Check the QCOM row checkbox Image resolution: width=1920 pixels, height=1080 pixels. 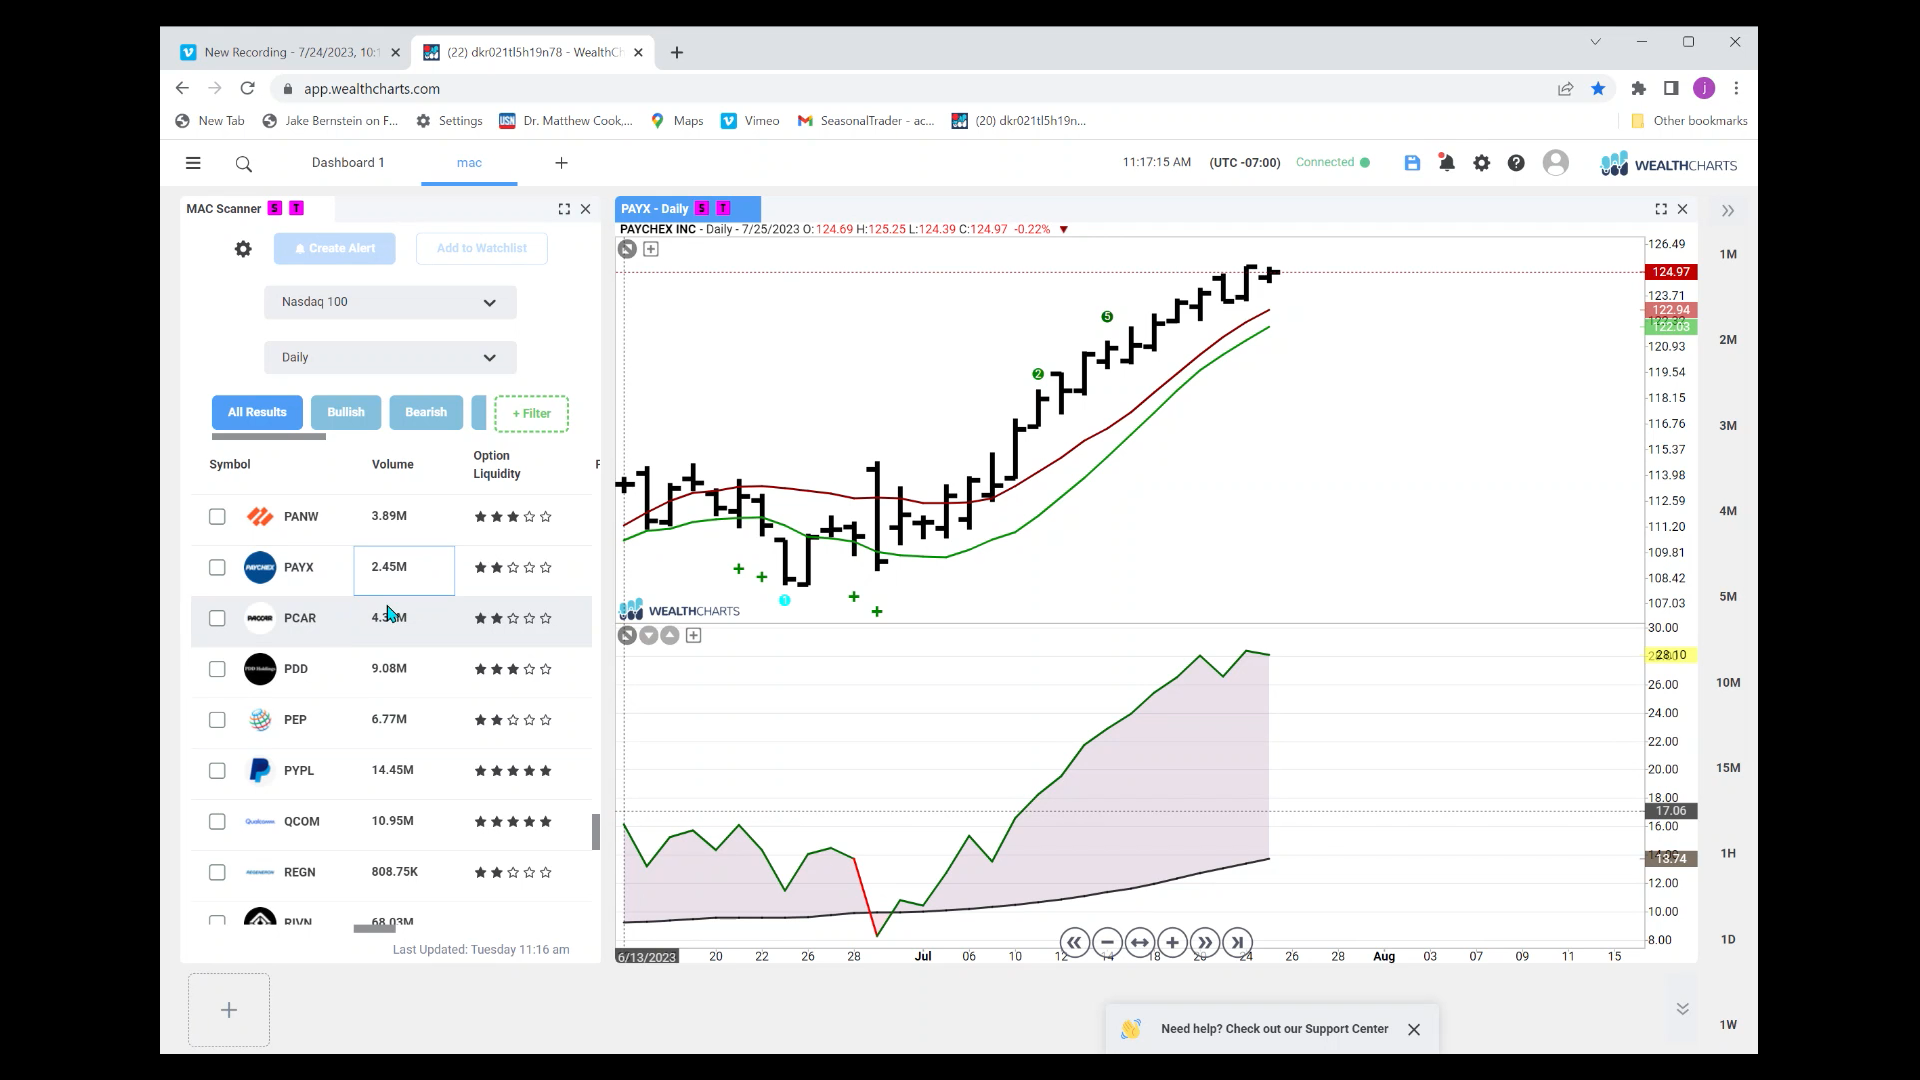click(x=217, y=822)
